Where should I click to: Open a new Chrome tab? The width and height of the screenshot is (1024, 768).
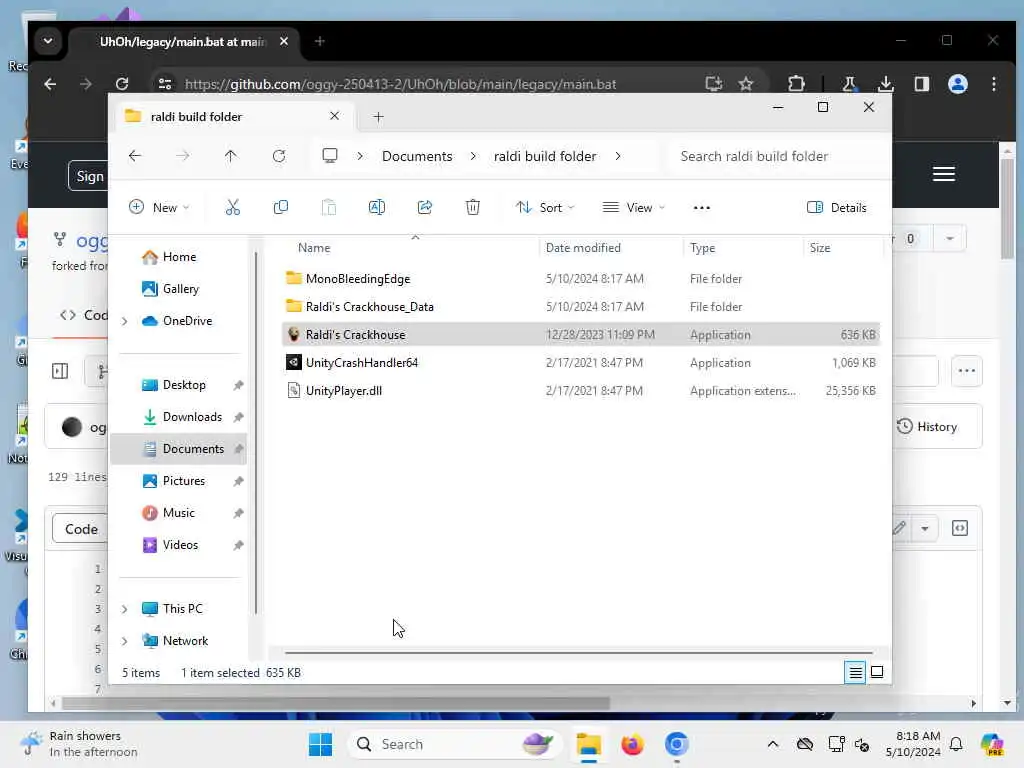click(x=319, y=41)
